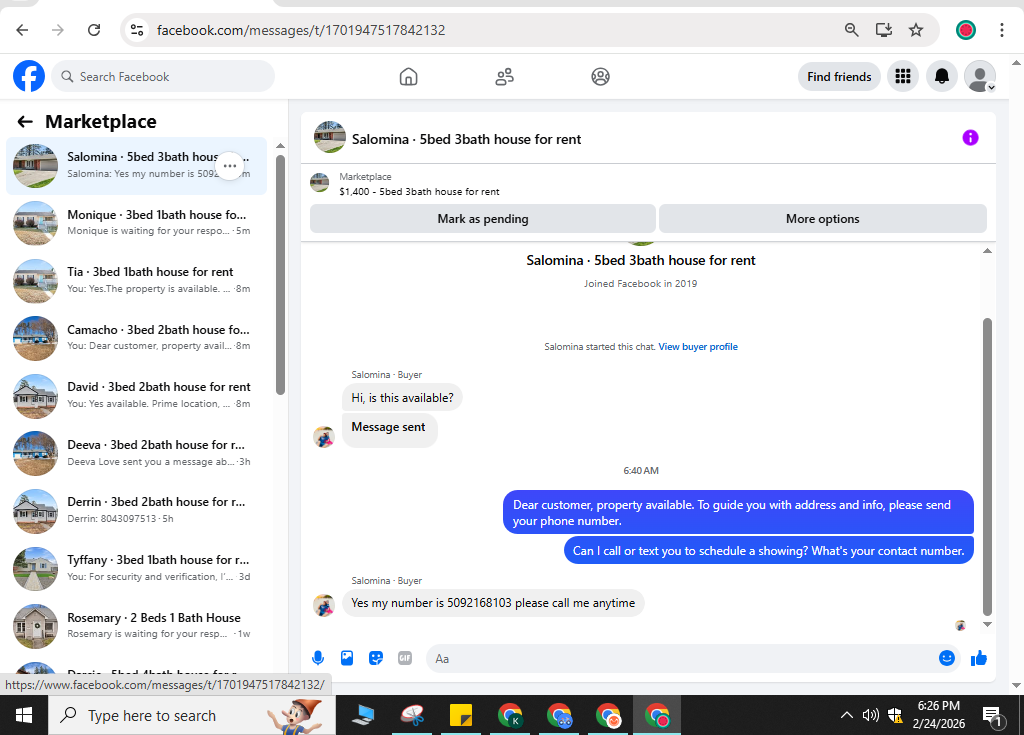
Task: Click the install app icon in address bar
Action: click(884, 29)
